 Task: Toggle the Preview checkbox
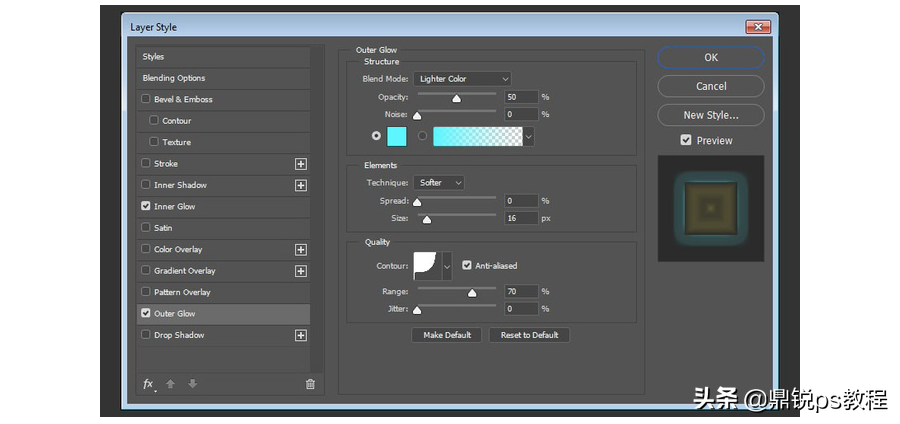pos(686,140)
